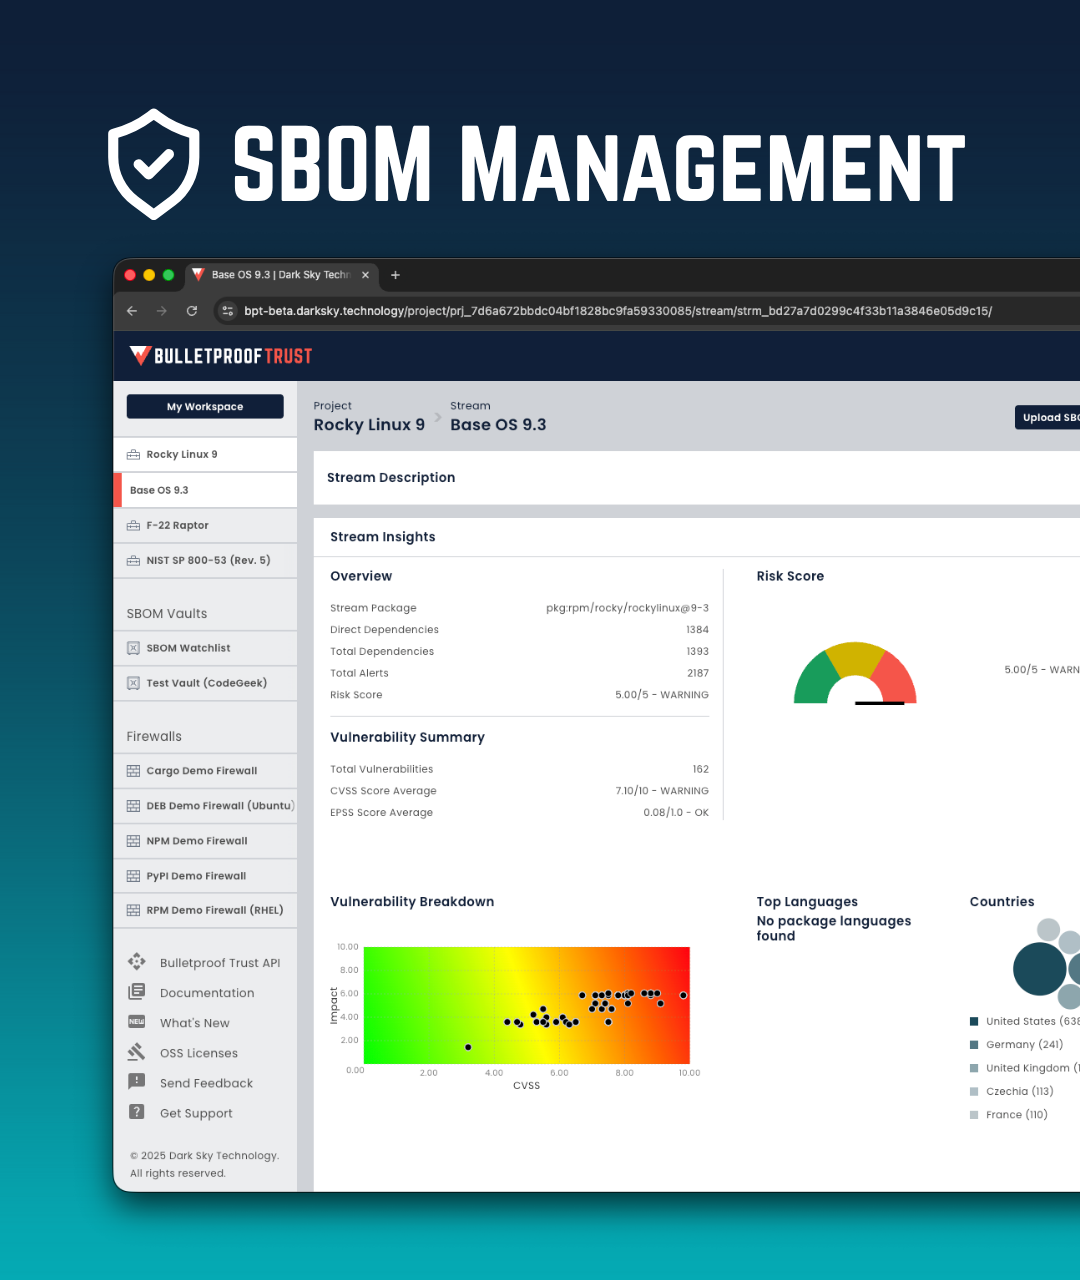Click the PyPI Demo Firewall brick icon
The image size is (1080, 1280).
tap(133, 876)
